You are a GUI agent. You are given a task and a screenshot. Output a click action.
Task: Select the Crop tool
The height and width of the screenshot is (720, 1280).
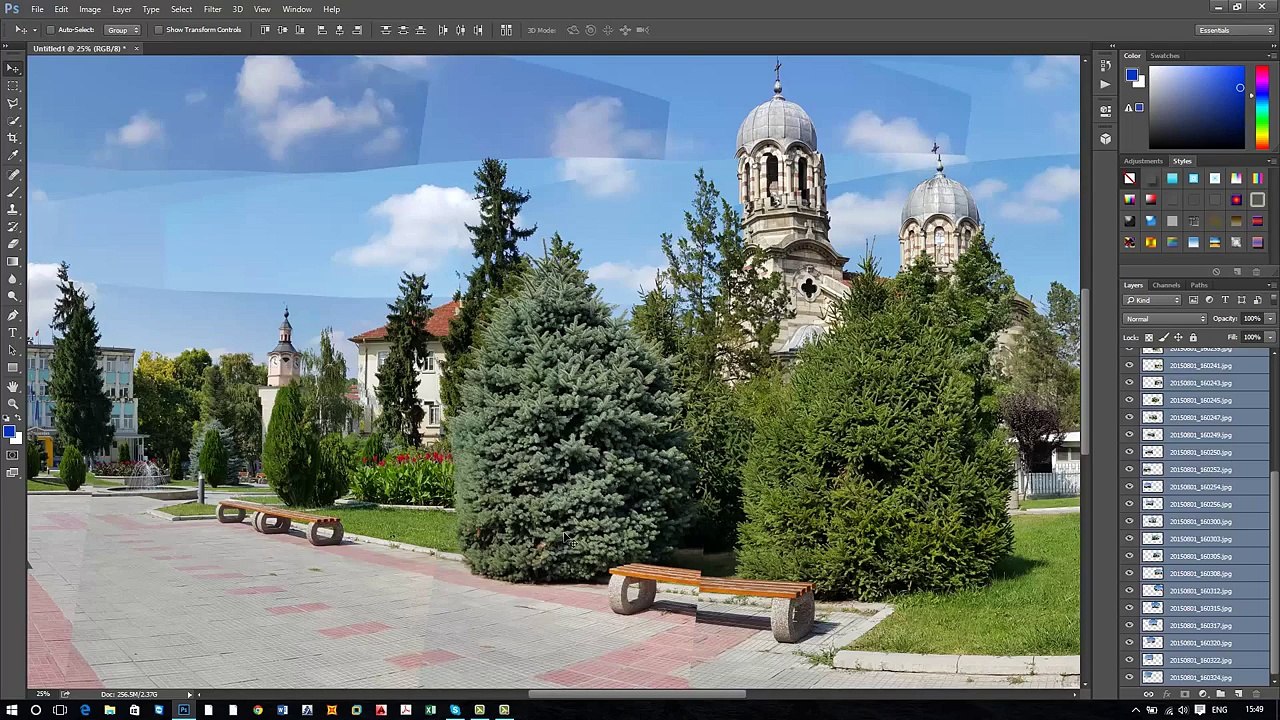[13, 138]
